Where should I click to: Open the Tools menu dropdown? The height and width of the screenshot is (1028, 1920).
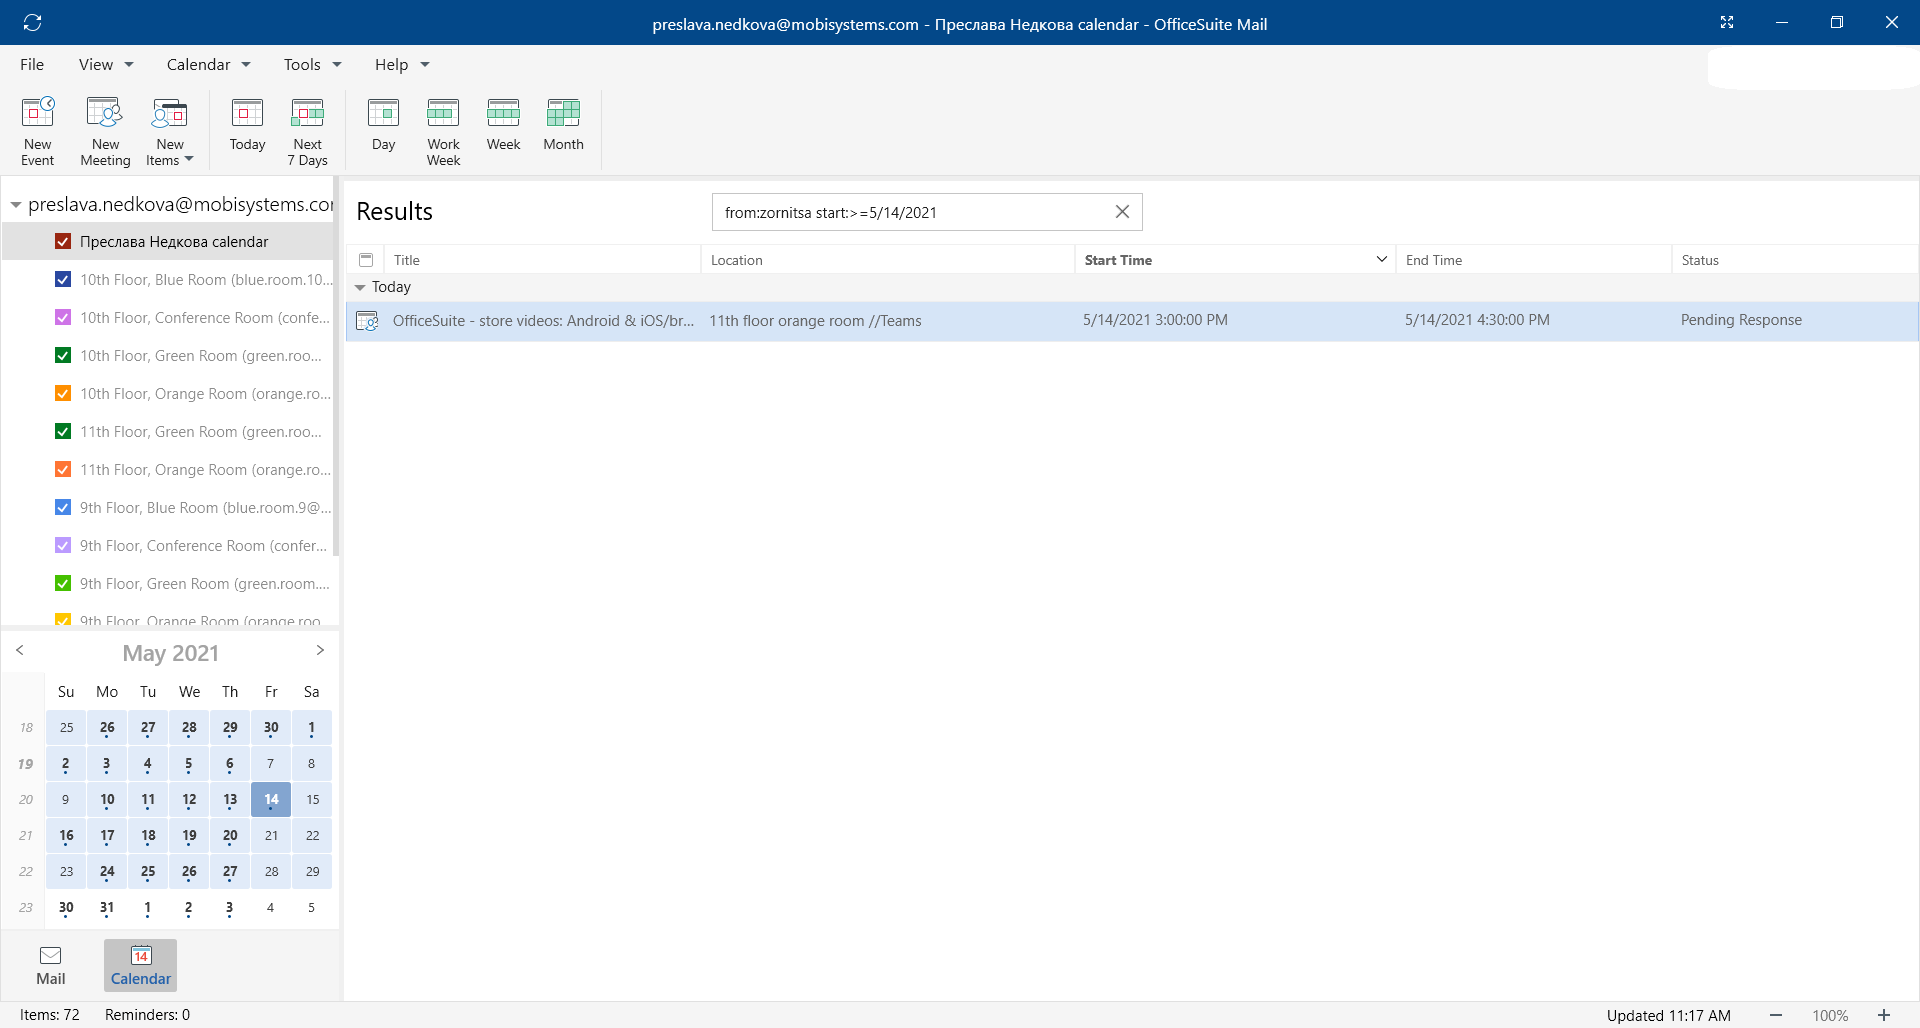312,64
